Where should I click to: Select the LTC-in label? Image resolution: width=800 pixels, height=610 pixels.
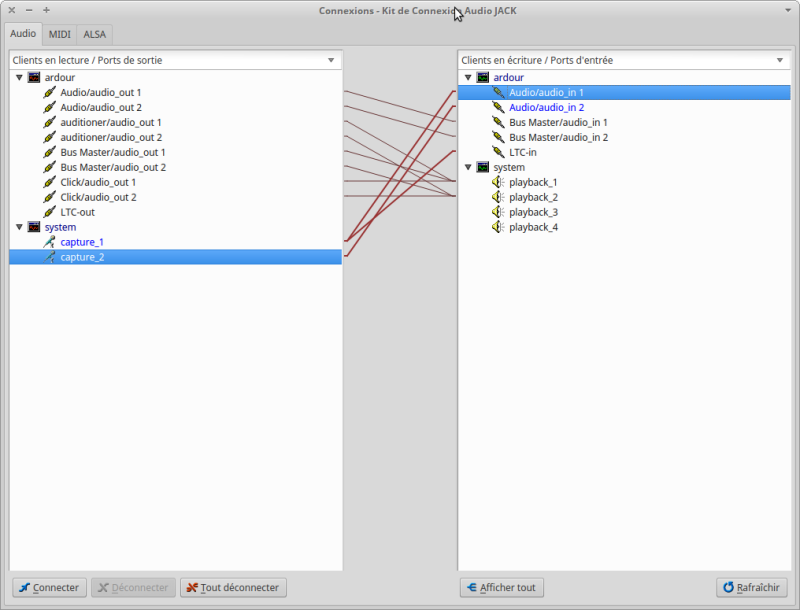[523, 152]
